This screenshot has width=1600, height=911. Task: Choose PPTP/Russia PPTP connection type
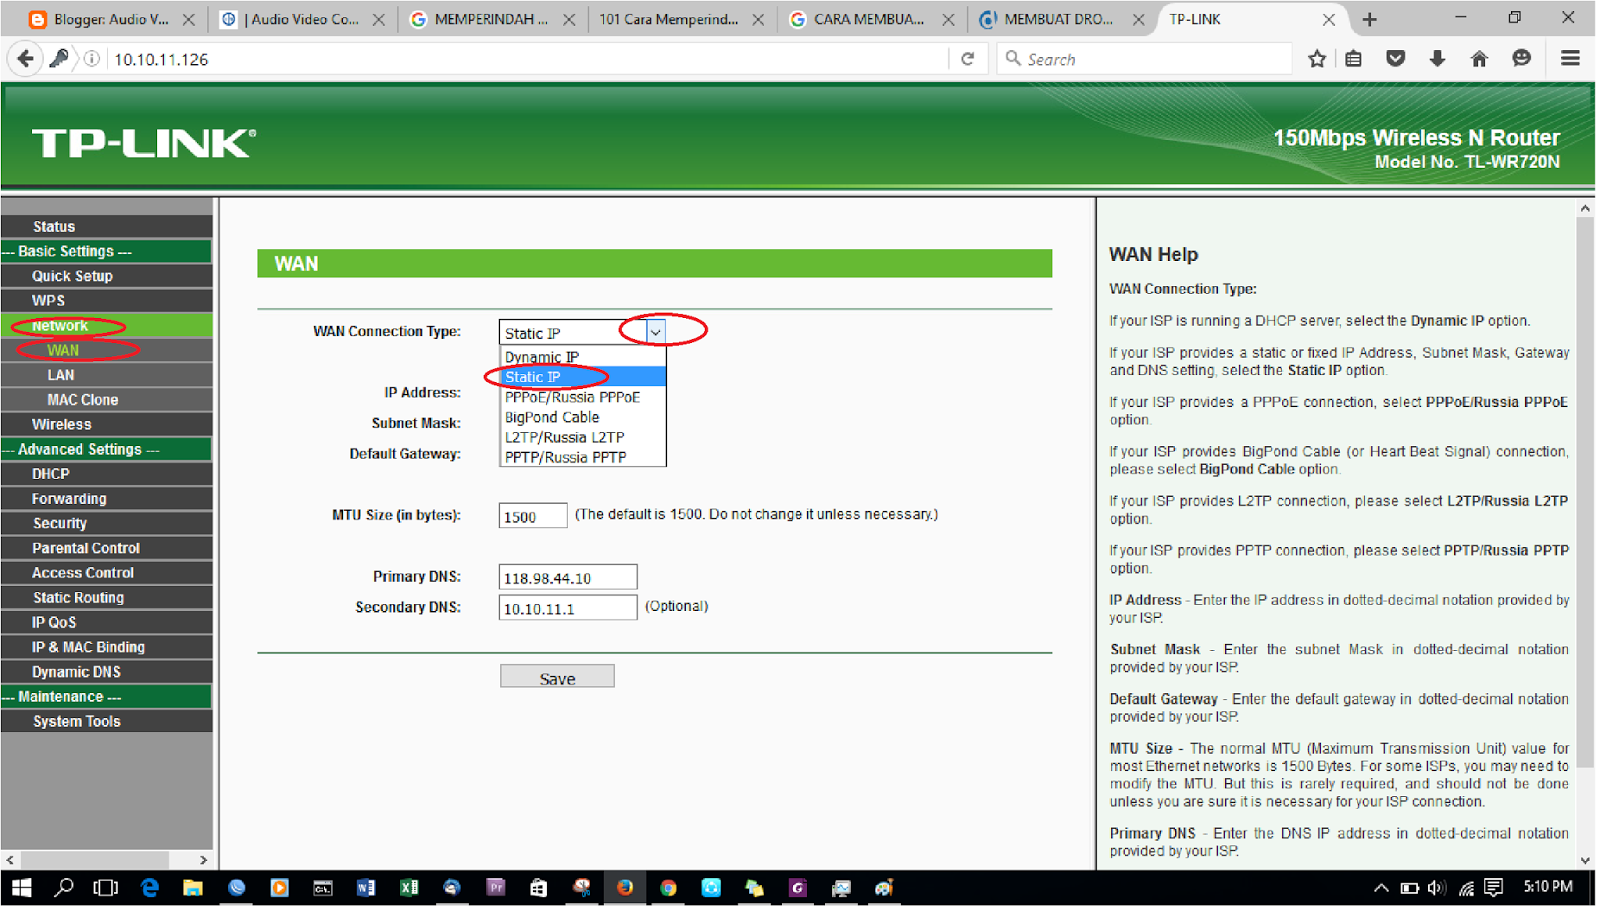click(x=583, y=457)
